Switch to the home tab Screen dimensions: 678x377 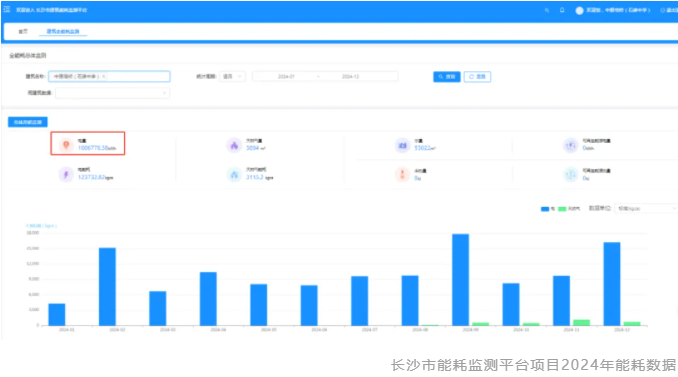point(23,32)
